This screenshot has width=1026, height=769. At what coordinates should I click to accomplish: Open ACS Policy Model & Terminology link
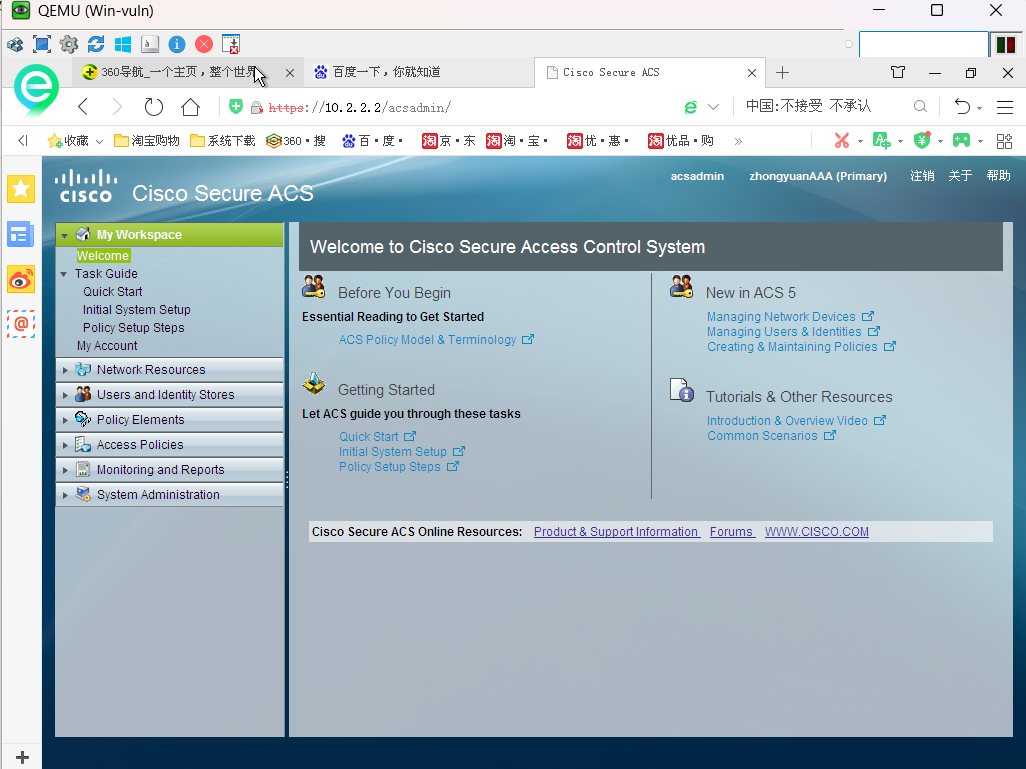[428, 340]
